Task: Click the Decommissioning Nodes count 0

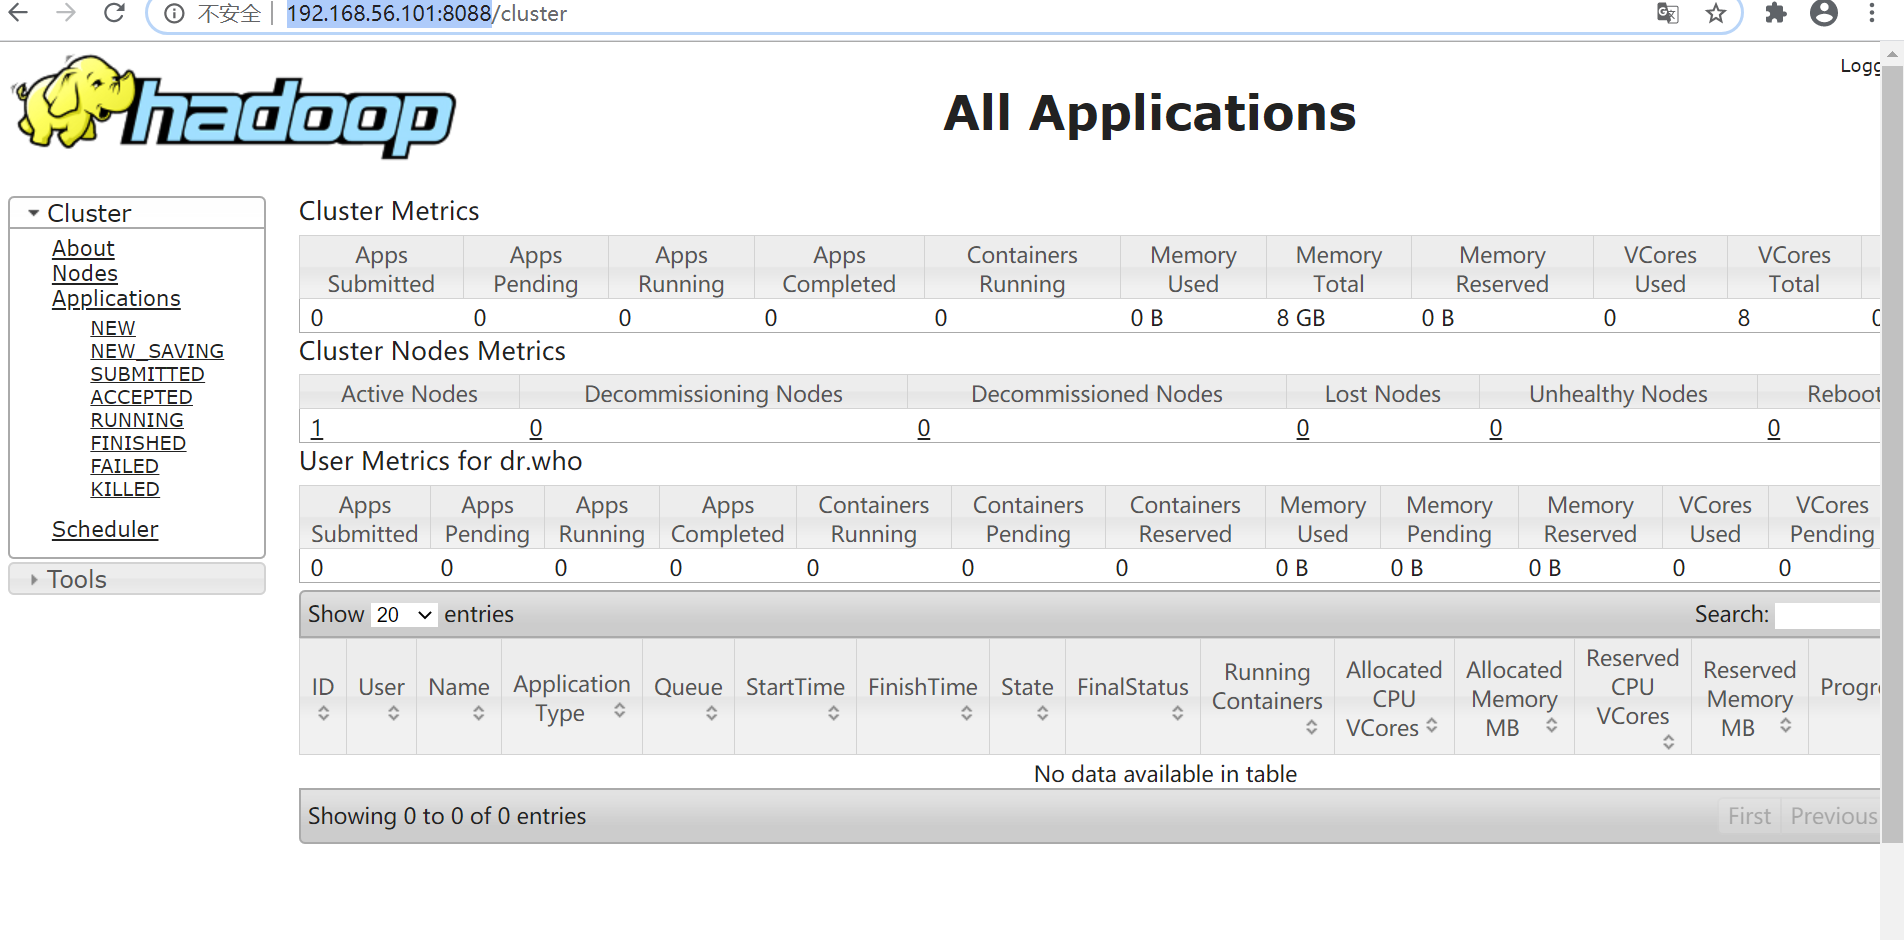Action: click(x=536, y=428)
